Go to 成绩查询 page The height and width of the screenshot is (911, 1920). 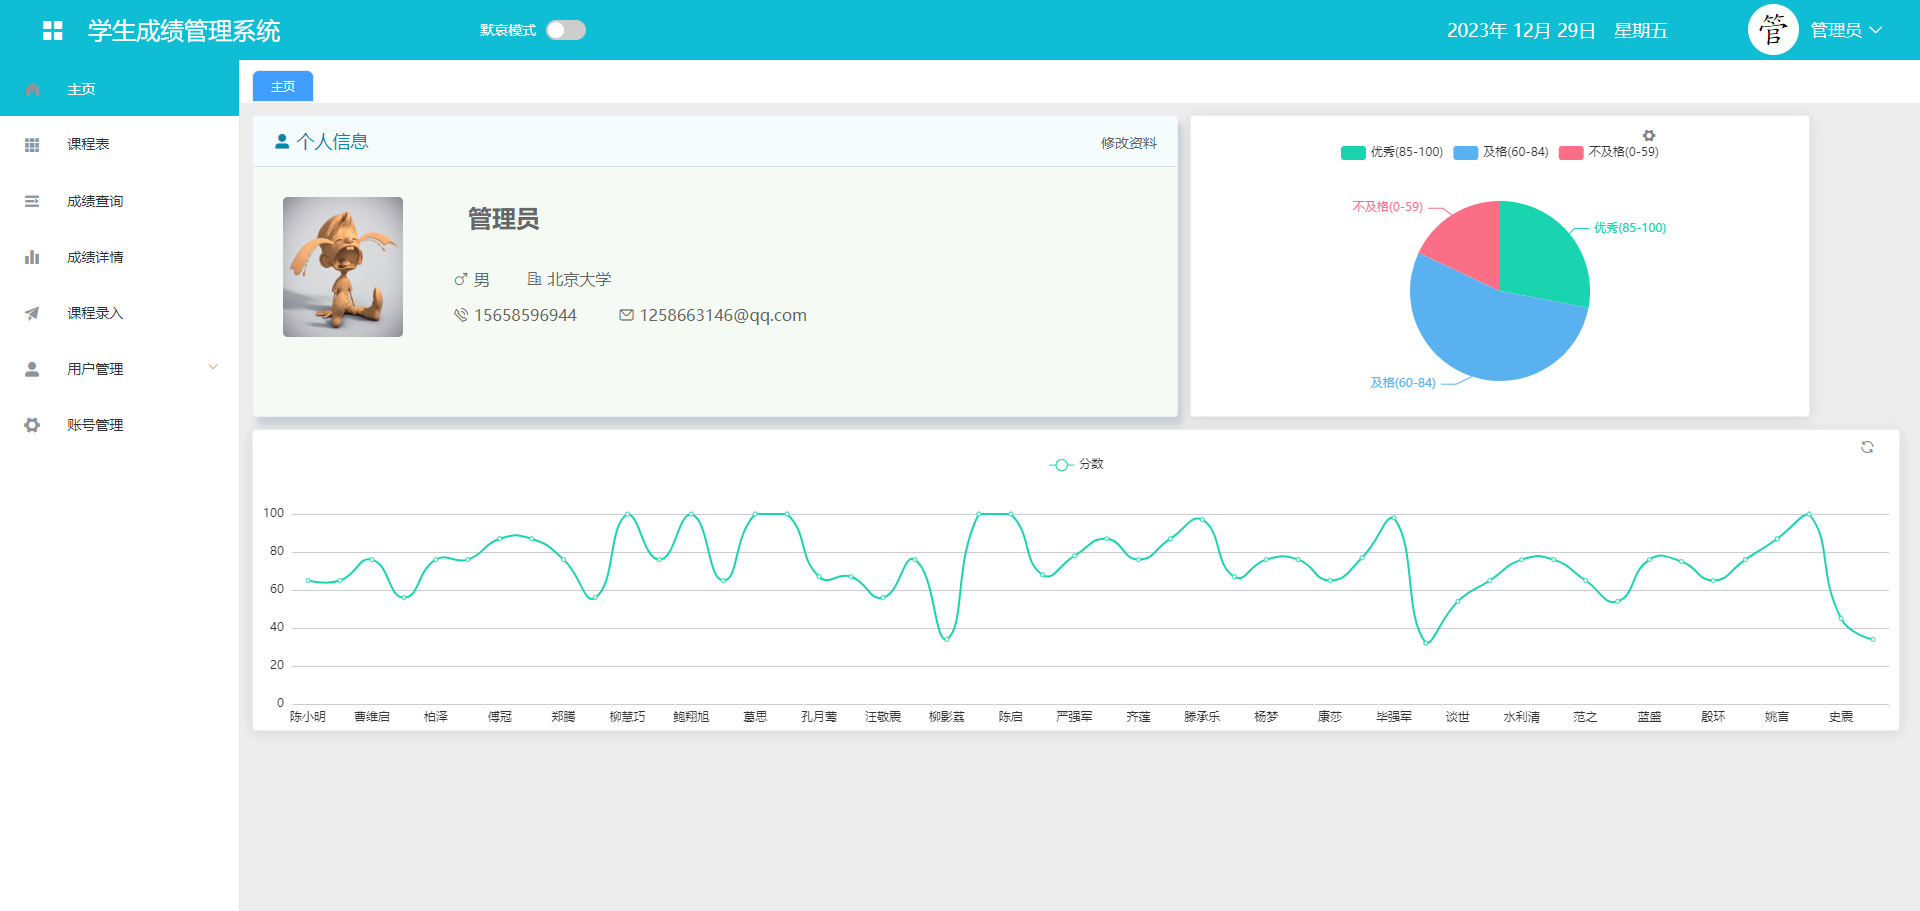[119, 201]
